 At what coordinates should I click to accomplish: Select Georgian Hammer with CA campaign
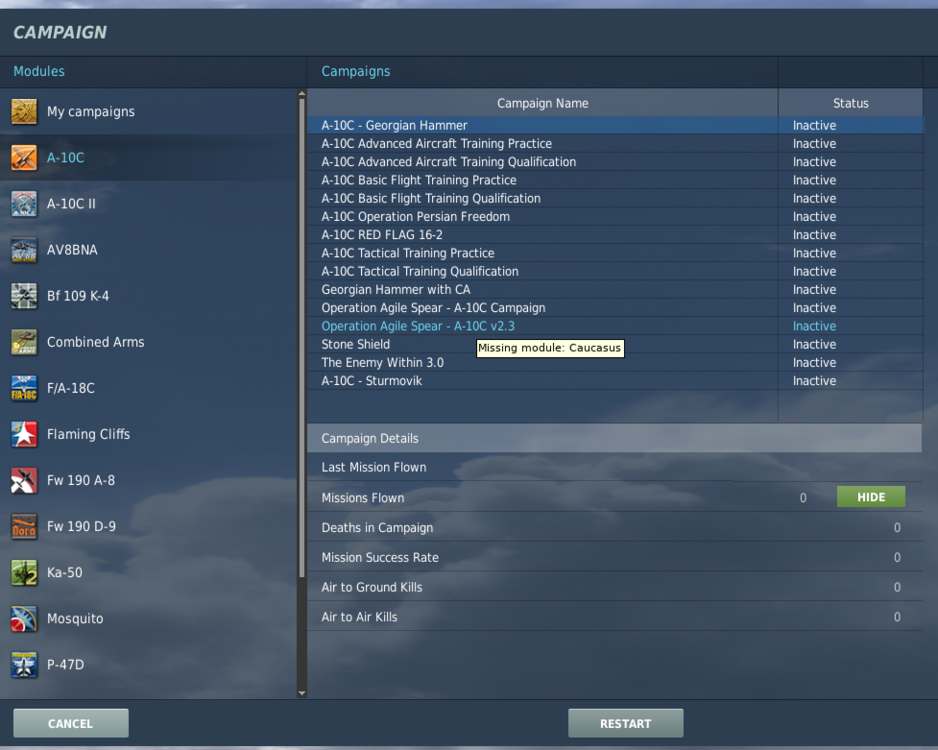tap(396, 289)
